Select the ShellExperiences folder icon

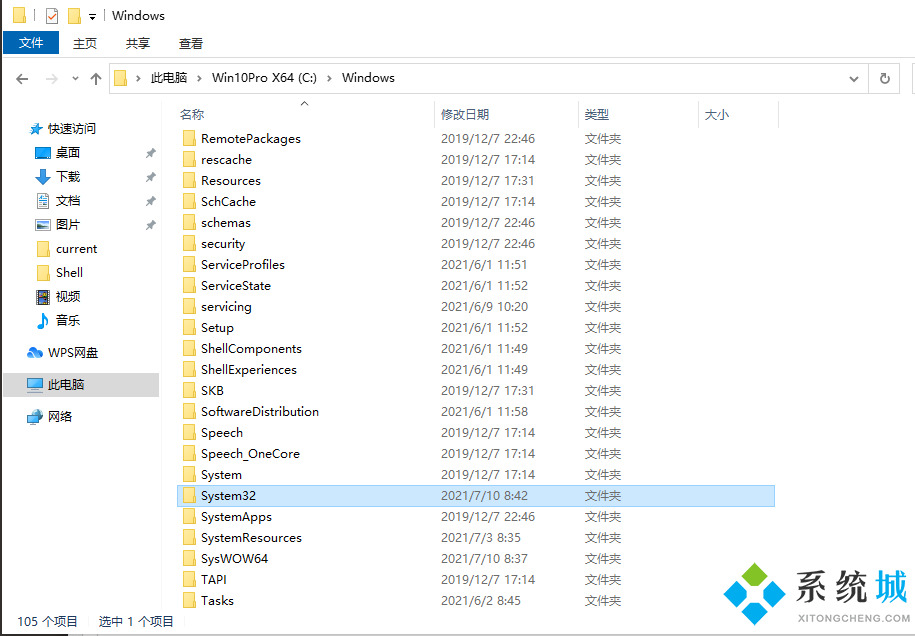point(188,369)
